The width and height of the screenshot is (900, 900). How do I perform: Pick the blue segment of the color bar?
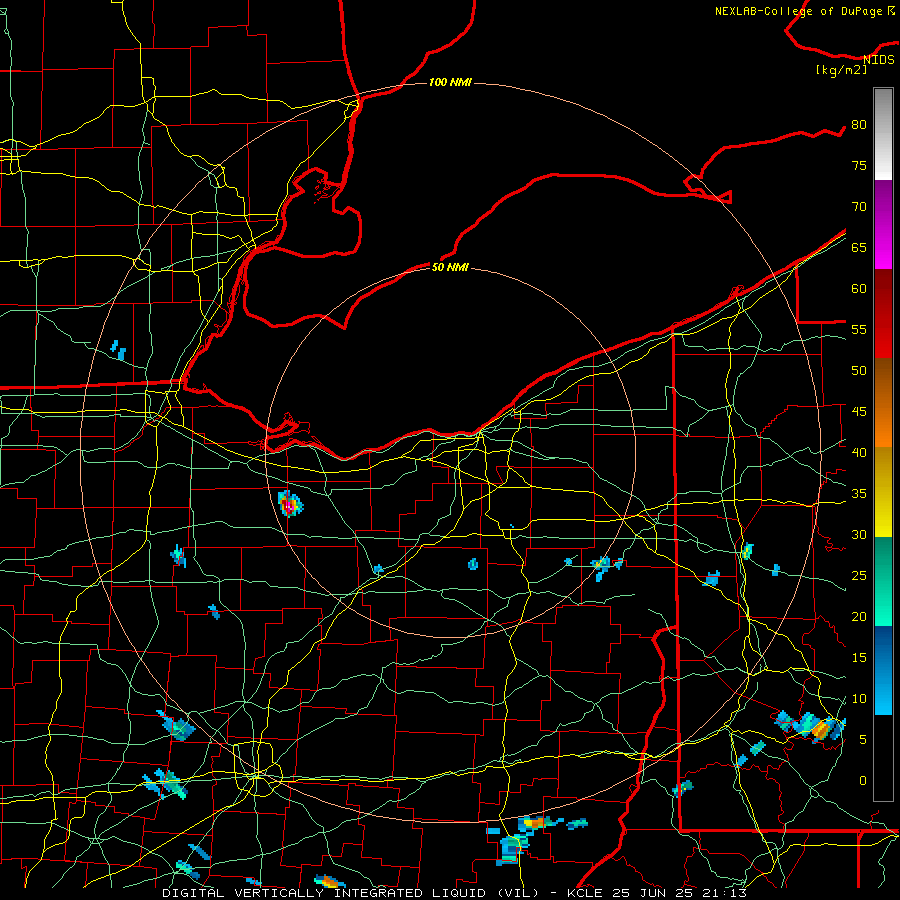[x=883, y=670]
